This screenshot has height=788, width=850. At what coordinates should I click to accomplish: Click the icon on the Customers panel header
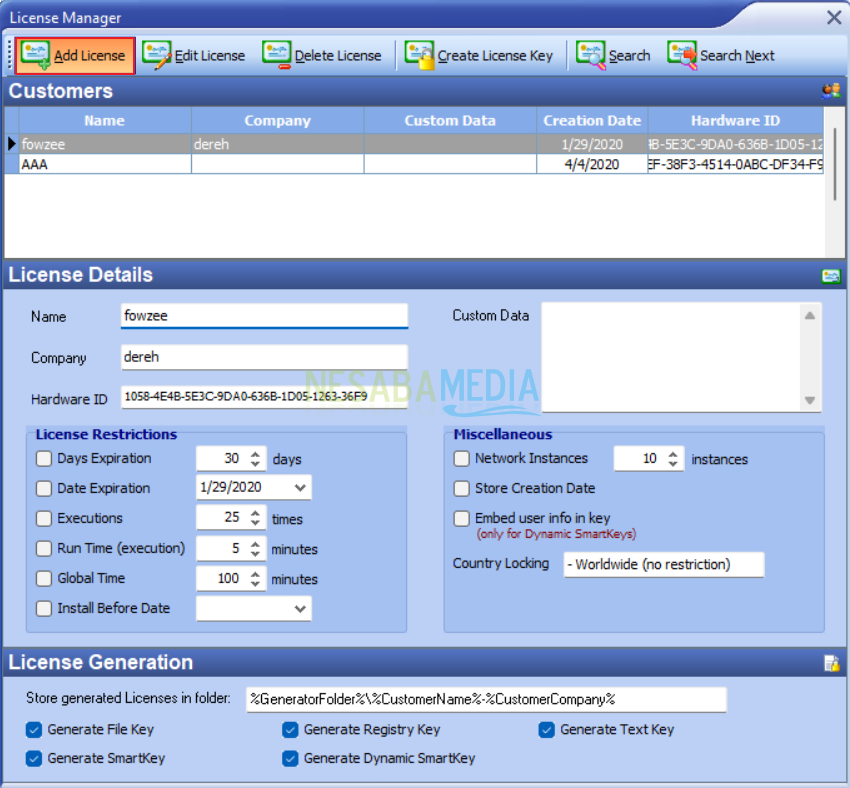[830, 90]
